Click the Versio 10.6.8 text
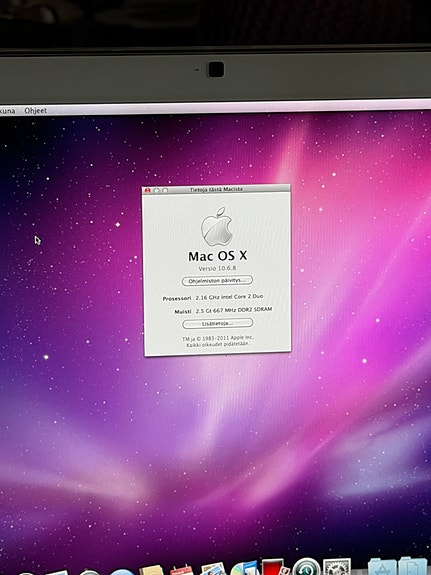 point(218,268)
